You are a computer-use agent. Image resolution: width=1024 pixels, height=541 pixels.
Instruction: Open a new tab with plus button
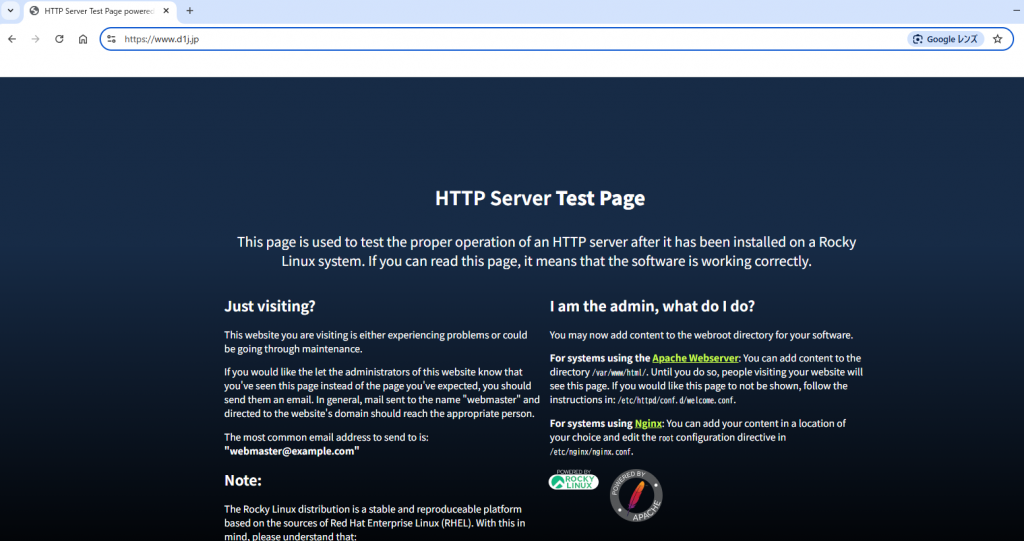click(x=190, y=11)
